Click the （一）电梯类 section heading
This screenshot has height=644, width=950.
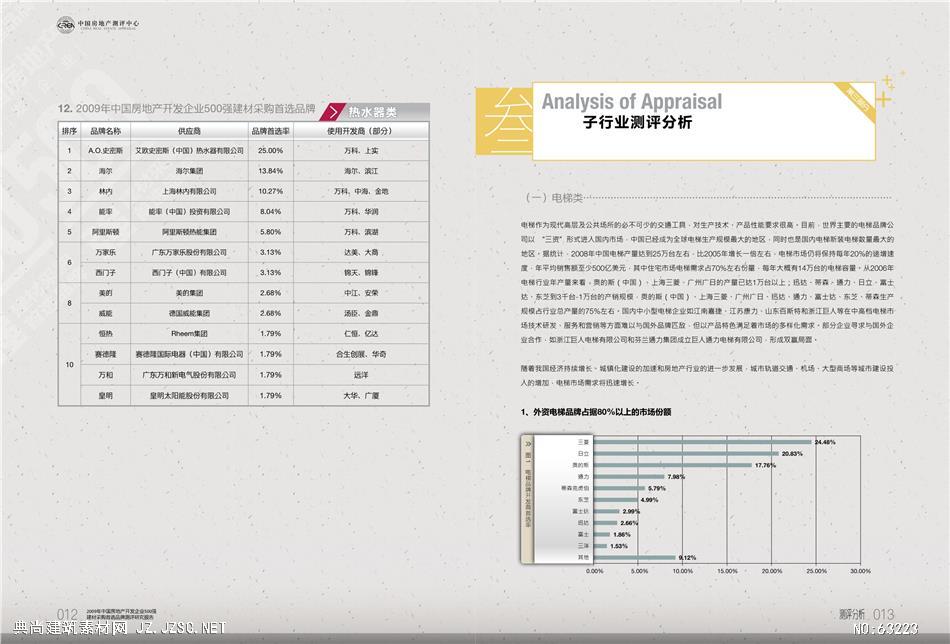554,198
